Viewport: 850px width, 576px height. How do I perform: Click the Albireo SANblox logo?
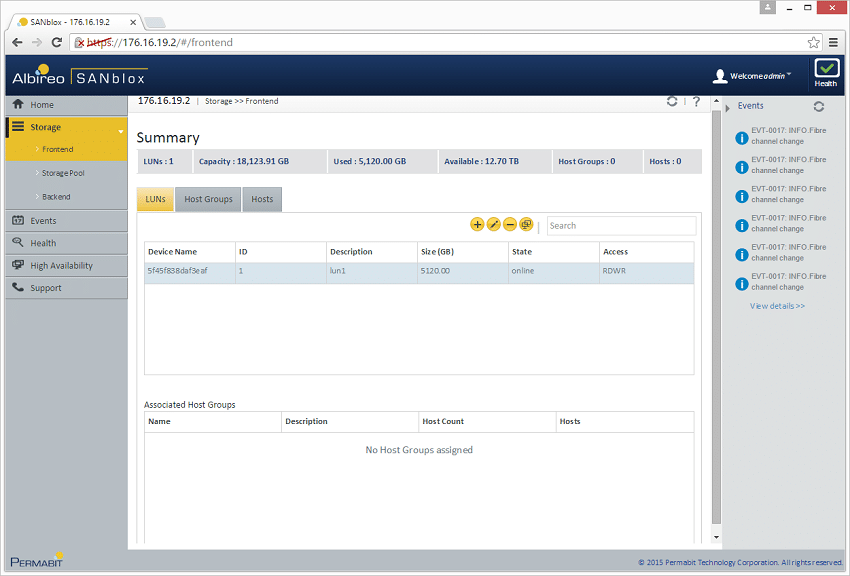79,76
